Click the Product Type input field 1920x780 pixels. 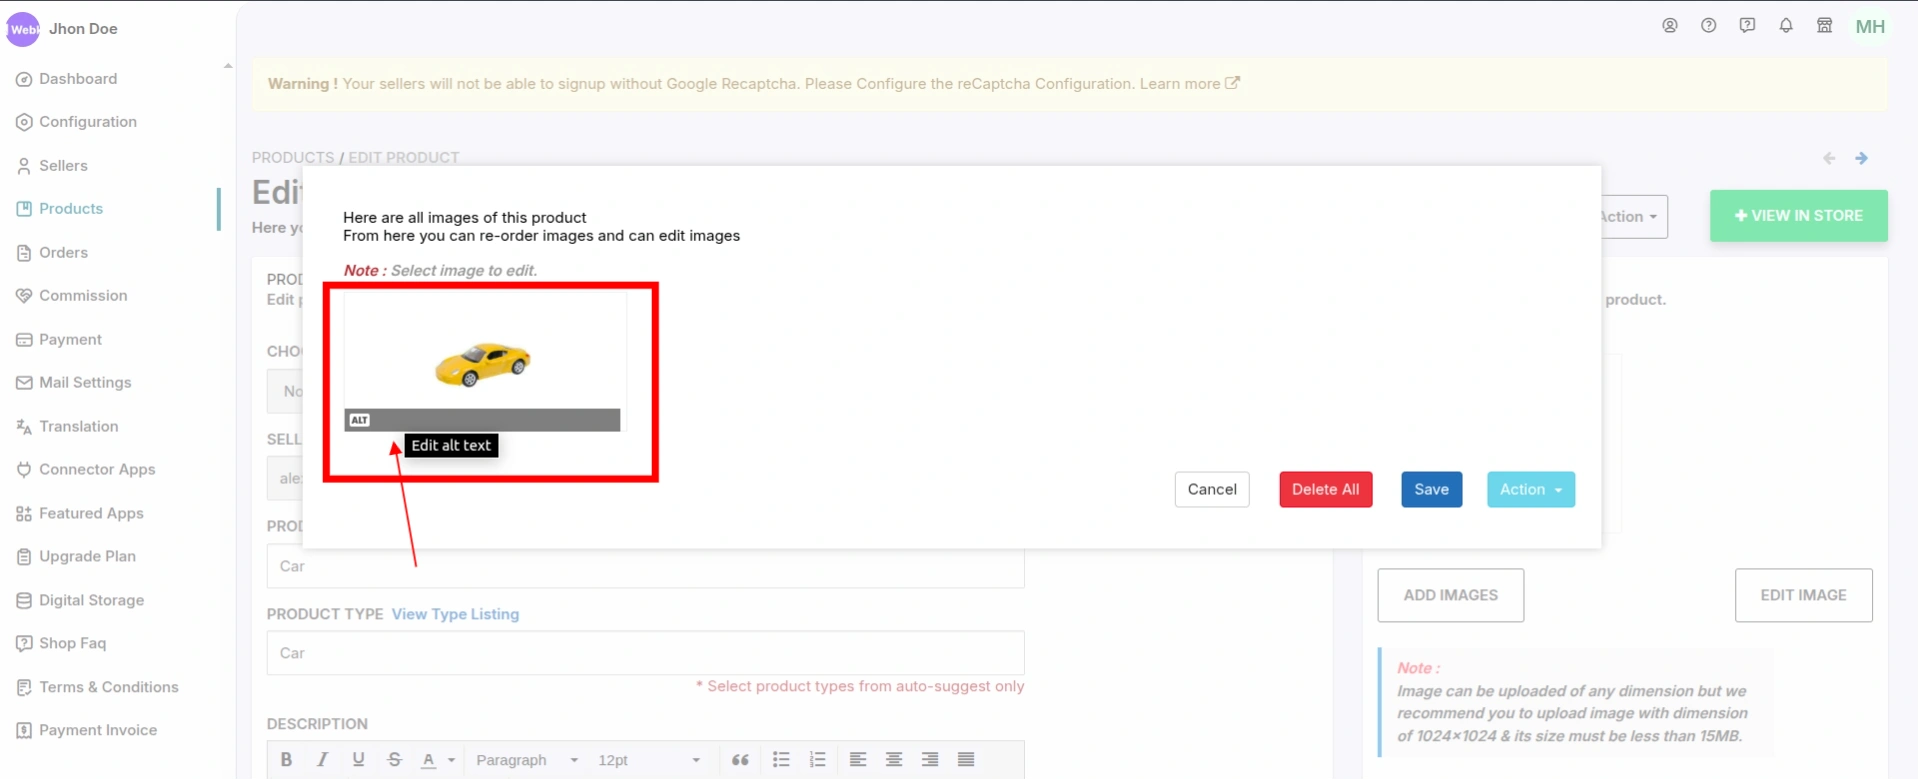tap(646, 653)
